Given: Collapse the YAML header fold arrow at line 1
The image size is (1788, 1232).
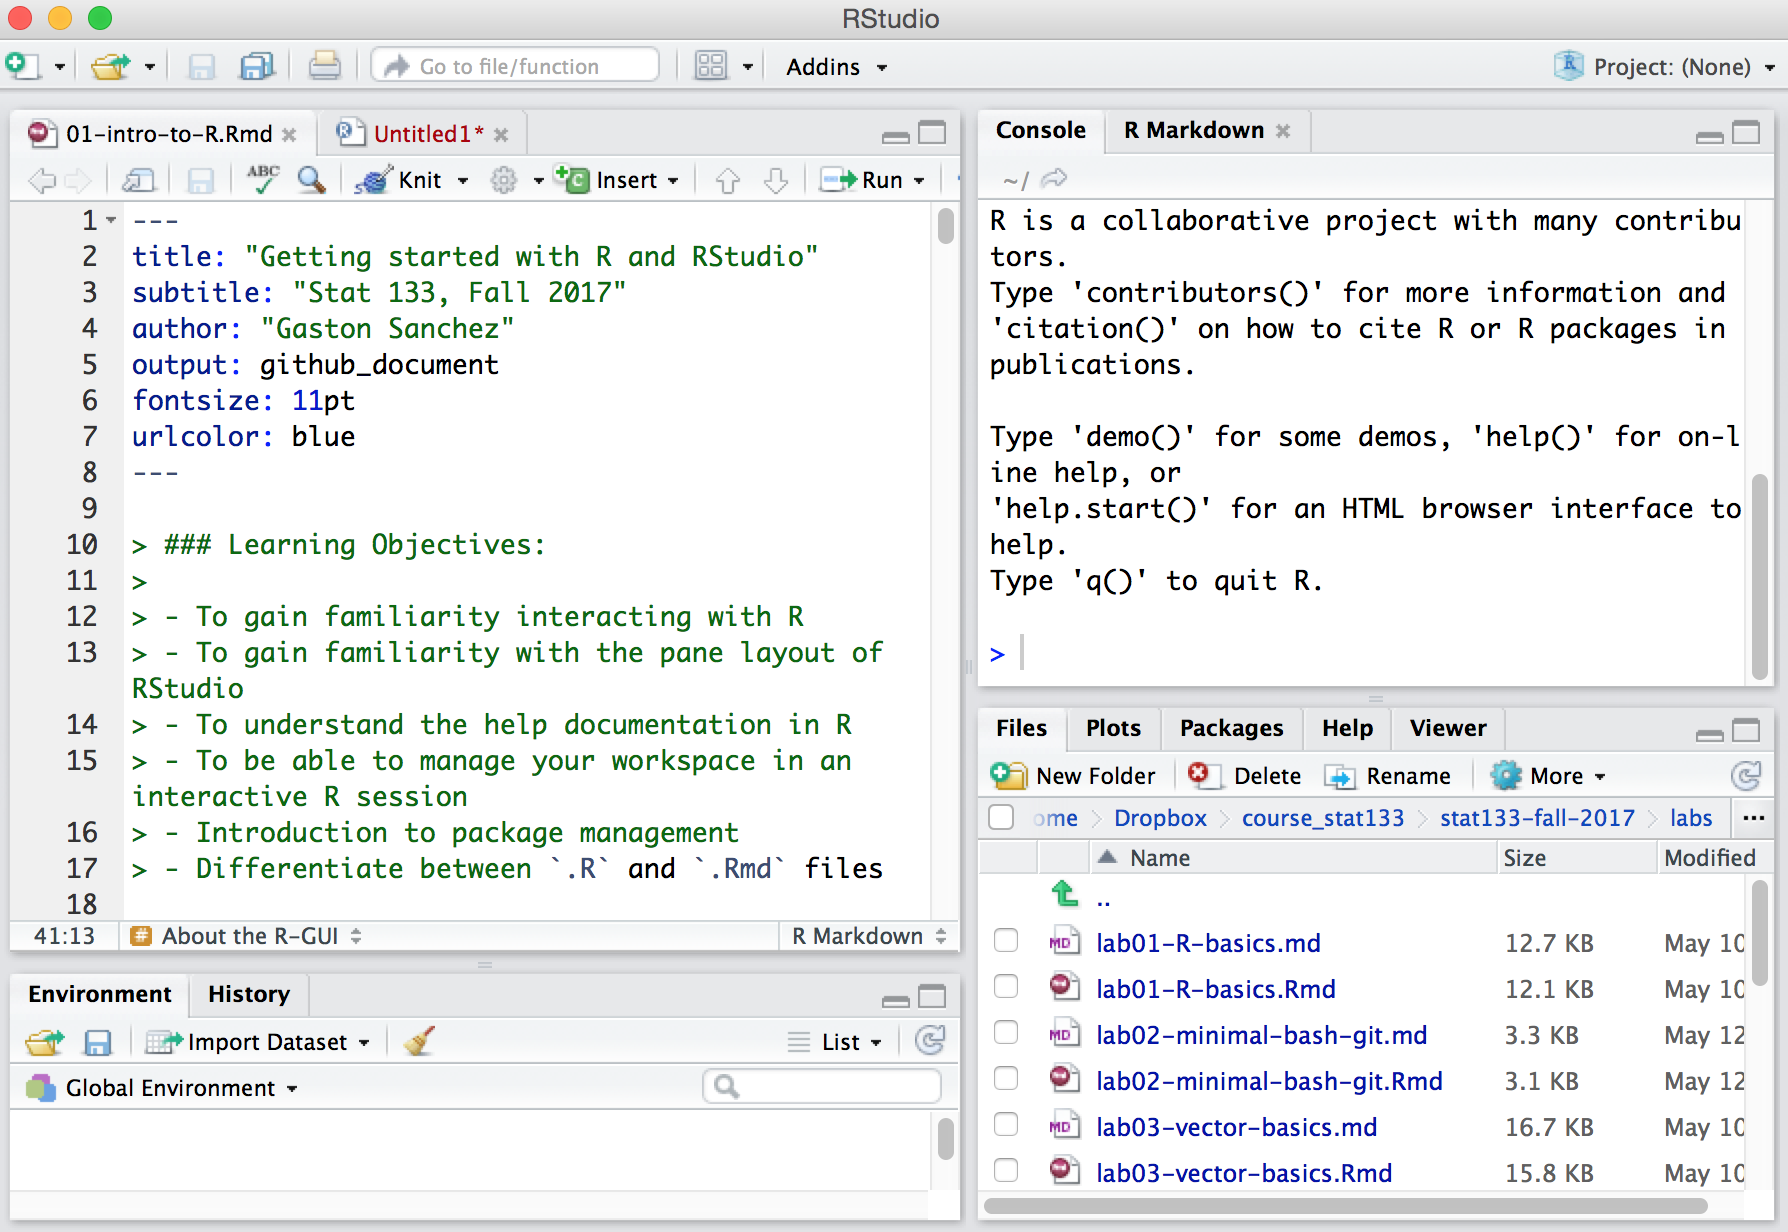Looking at the screenshot, I should 111,220.
